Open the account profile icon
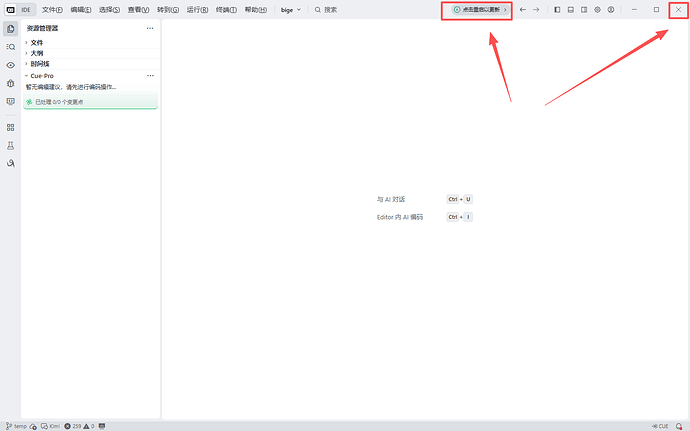 [x=611, y=10]
